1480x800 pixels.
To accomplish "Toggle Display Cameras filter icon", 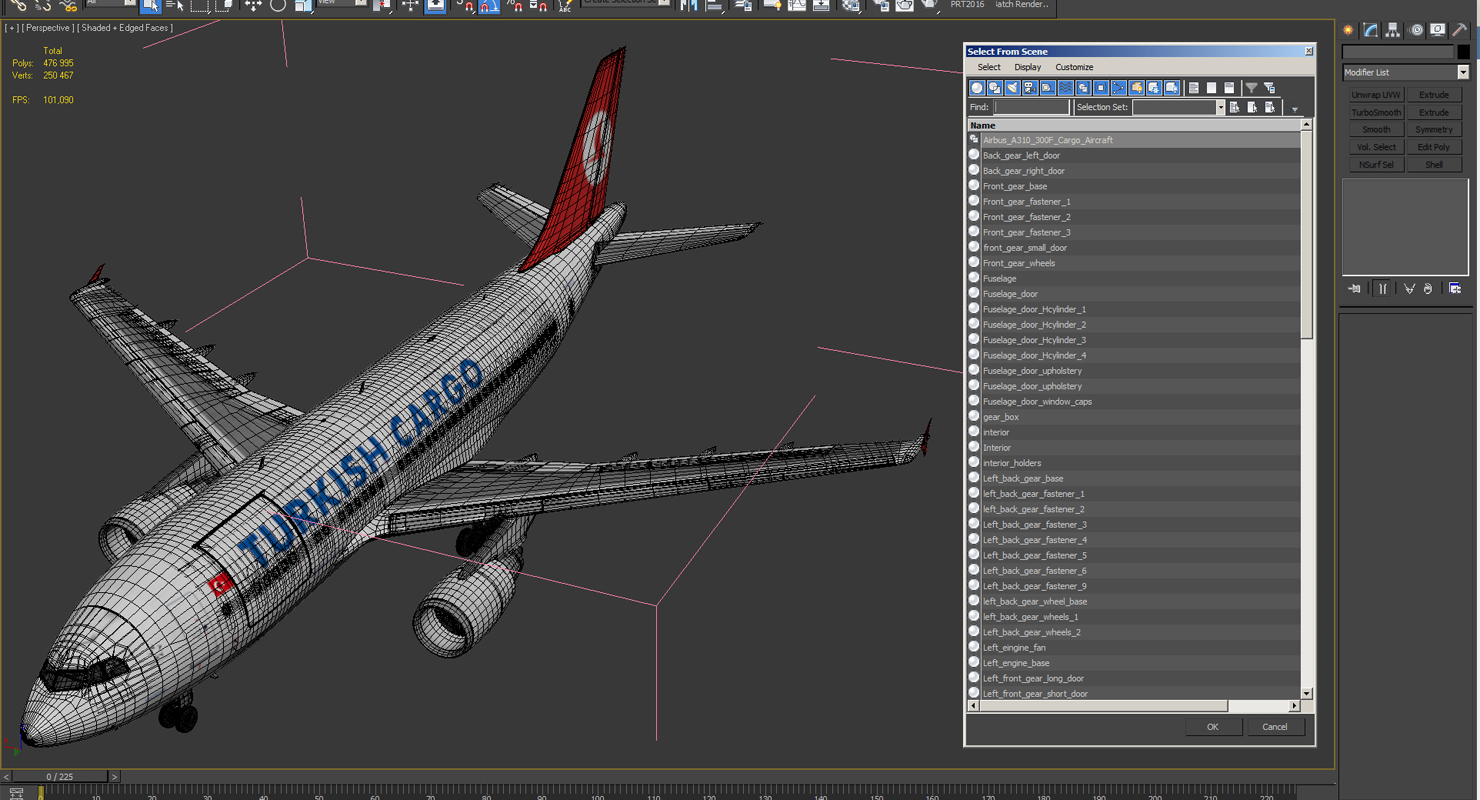I will tap(1030, 88).
